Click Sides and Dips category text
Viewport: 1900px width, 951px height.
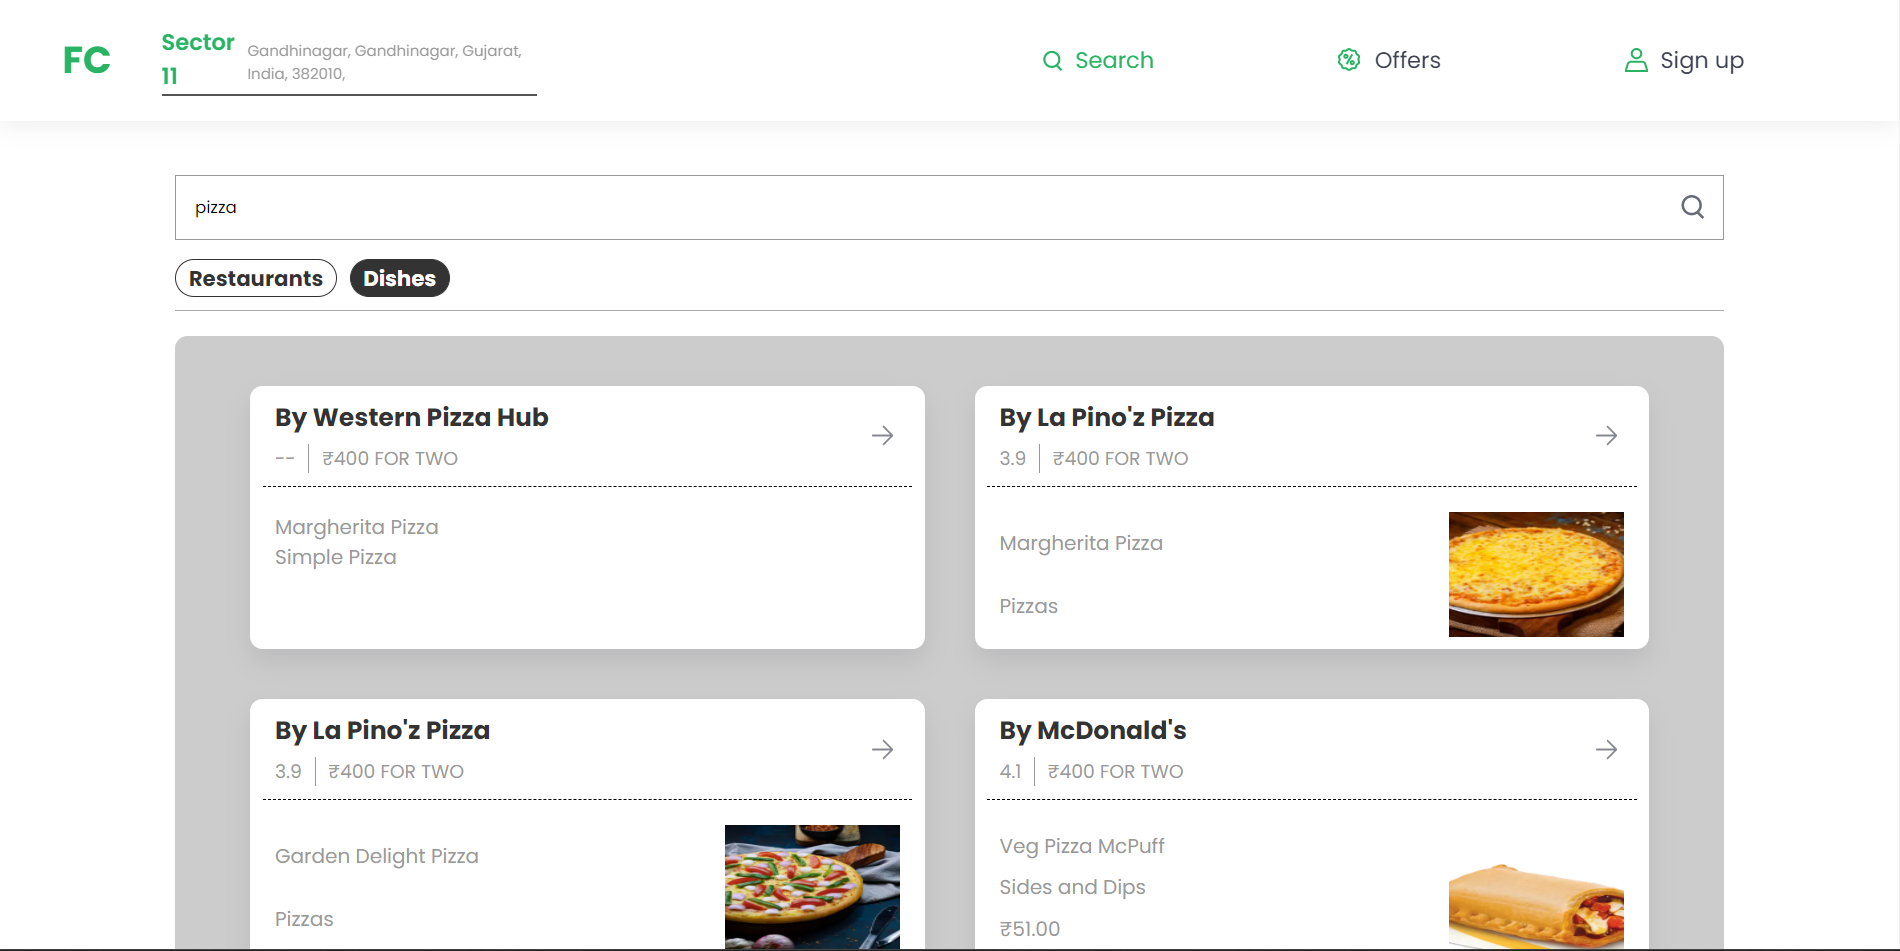tap(1072, 887)
